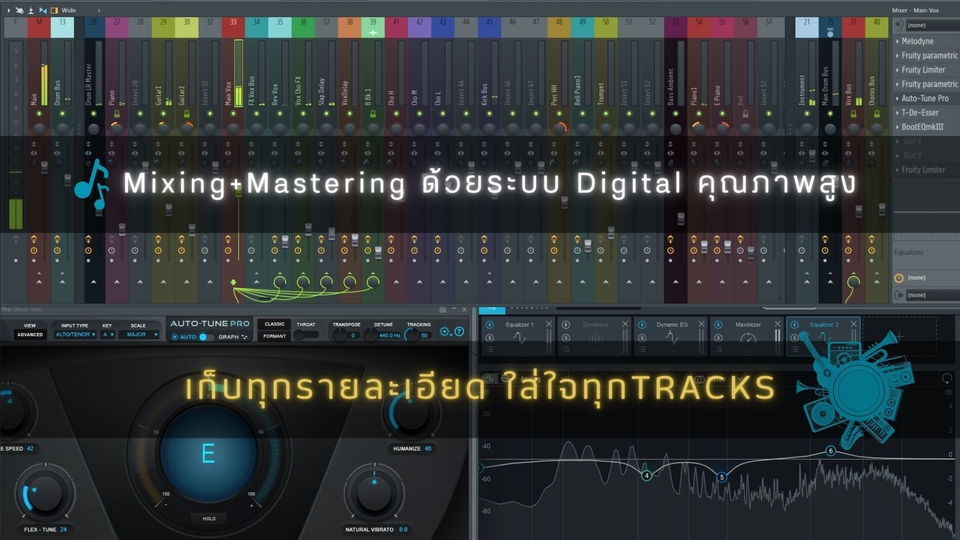Open Auto-Tune Pro settings gear
The image size is (960, 540).
tap(444, 332)
